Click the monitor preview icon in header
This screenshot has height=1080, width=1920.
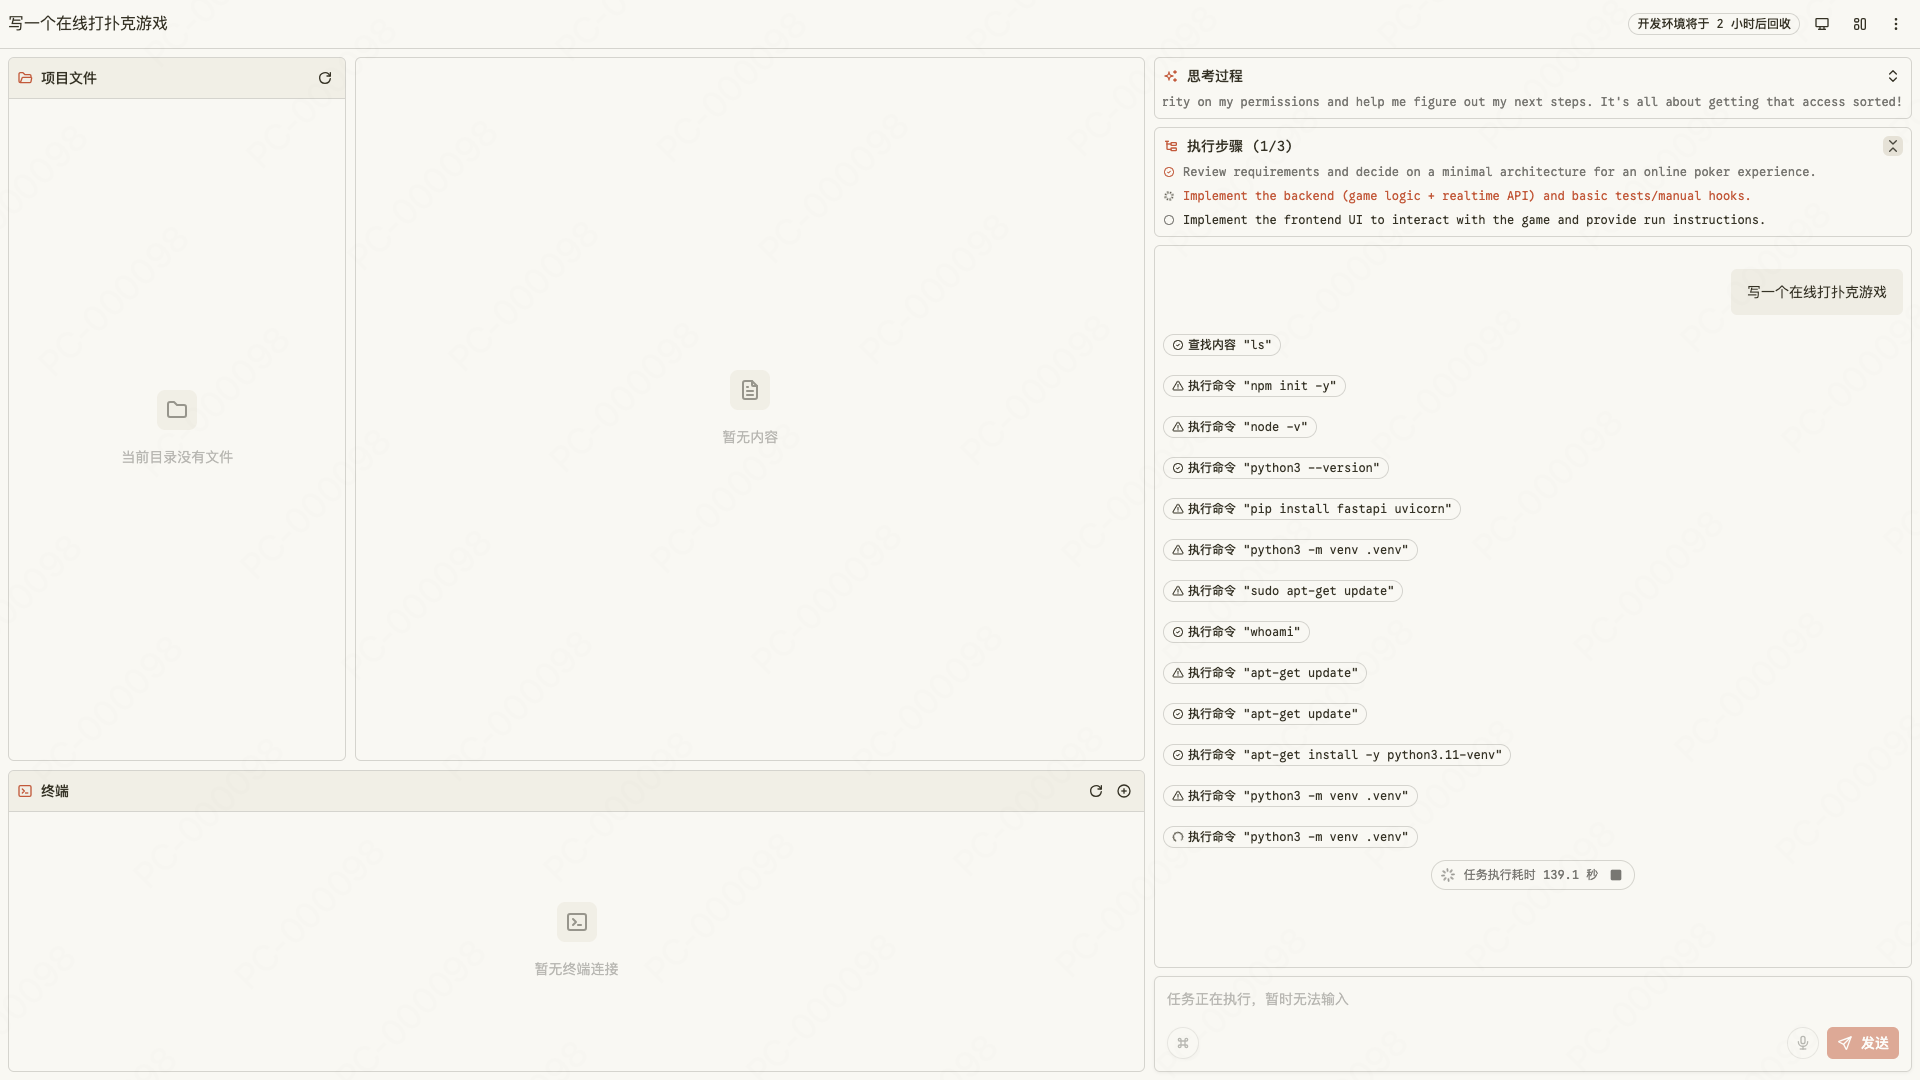coord(1822,24)
